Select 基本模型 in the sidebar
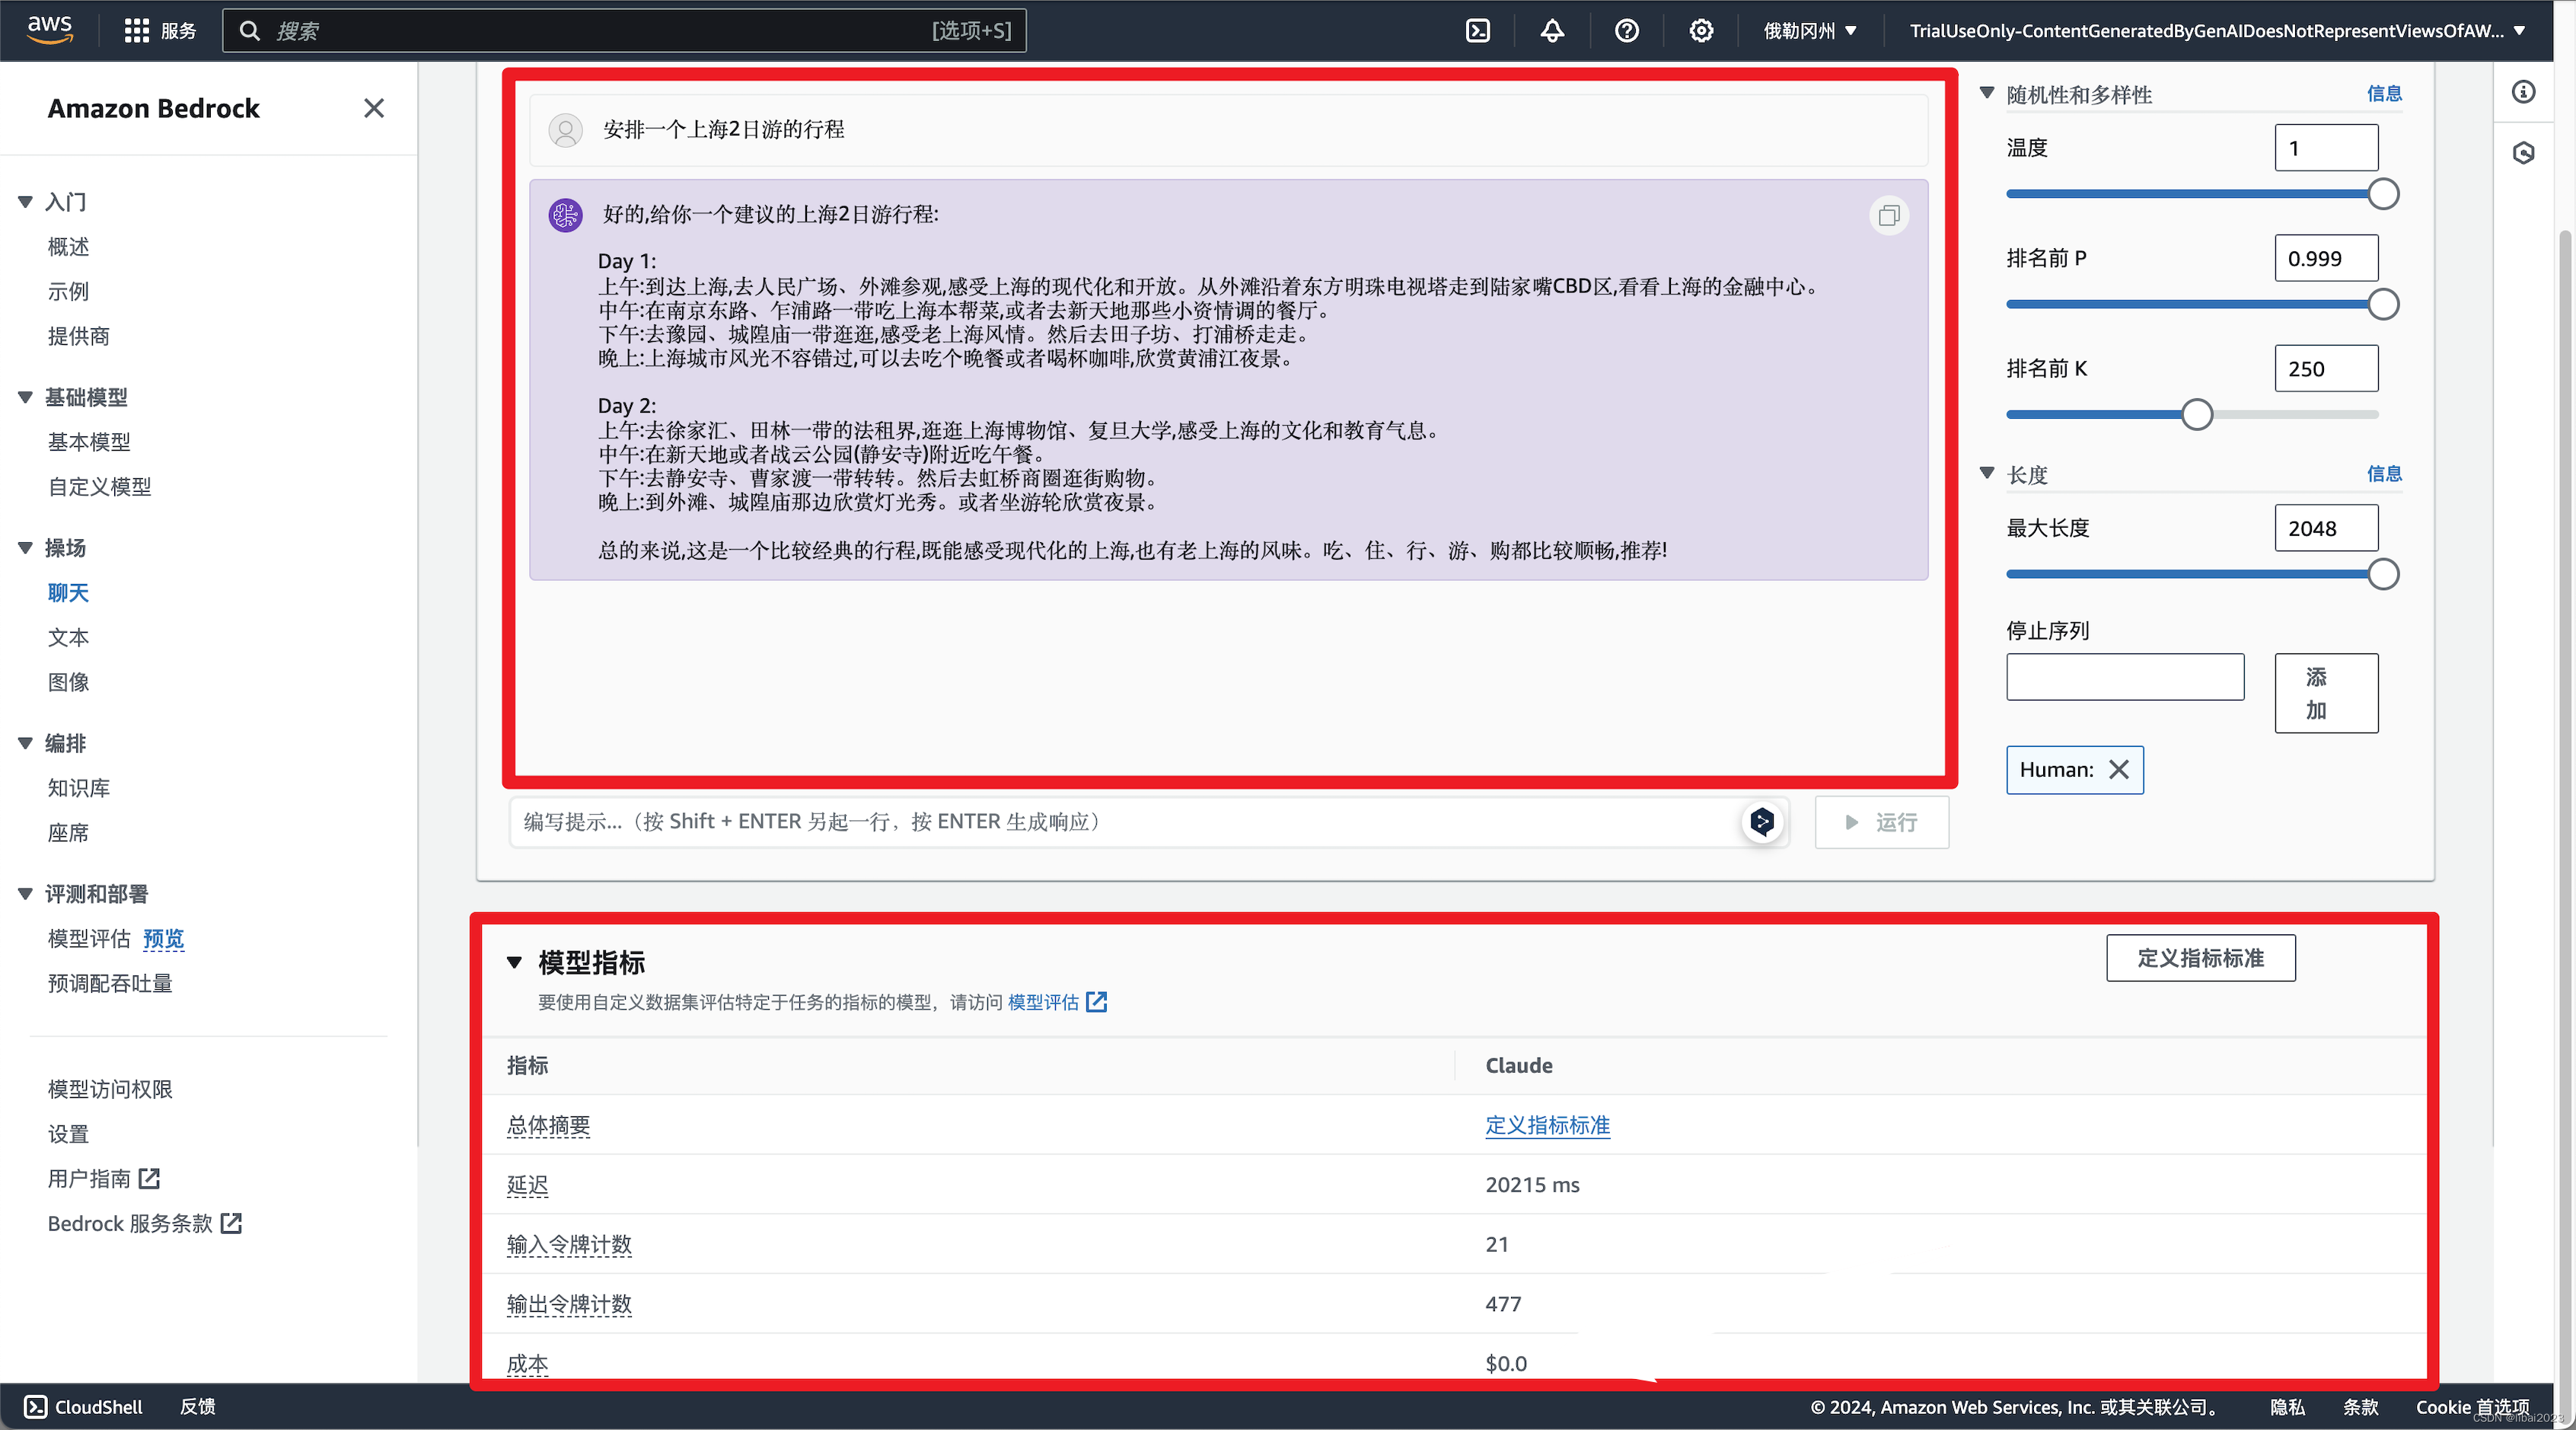The image size is (2576, 1430). (89, 442)
